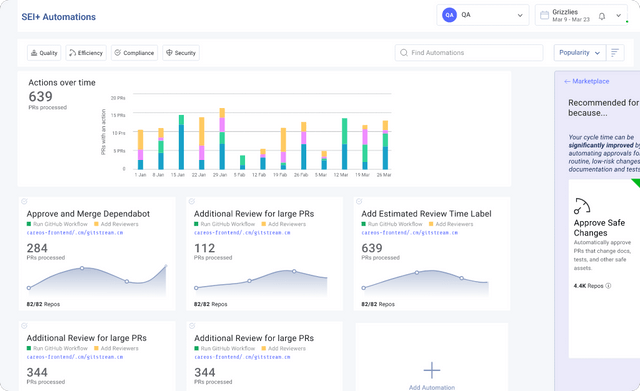Open the calendar icon for Grizzlies sprint
The height and width of the screenshot is (391, 640).
(x=544, y=16)
